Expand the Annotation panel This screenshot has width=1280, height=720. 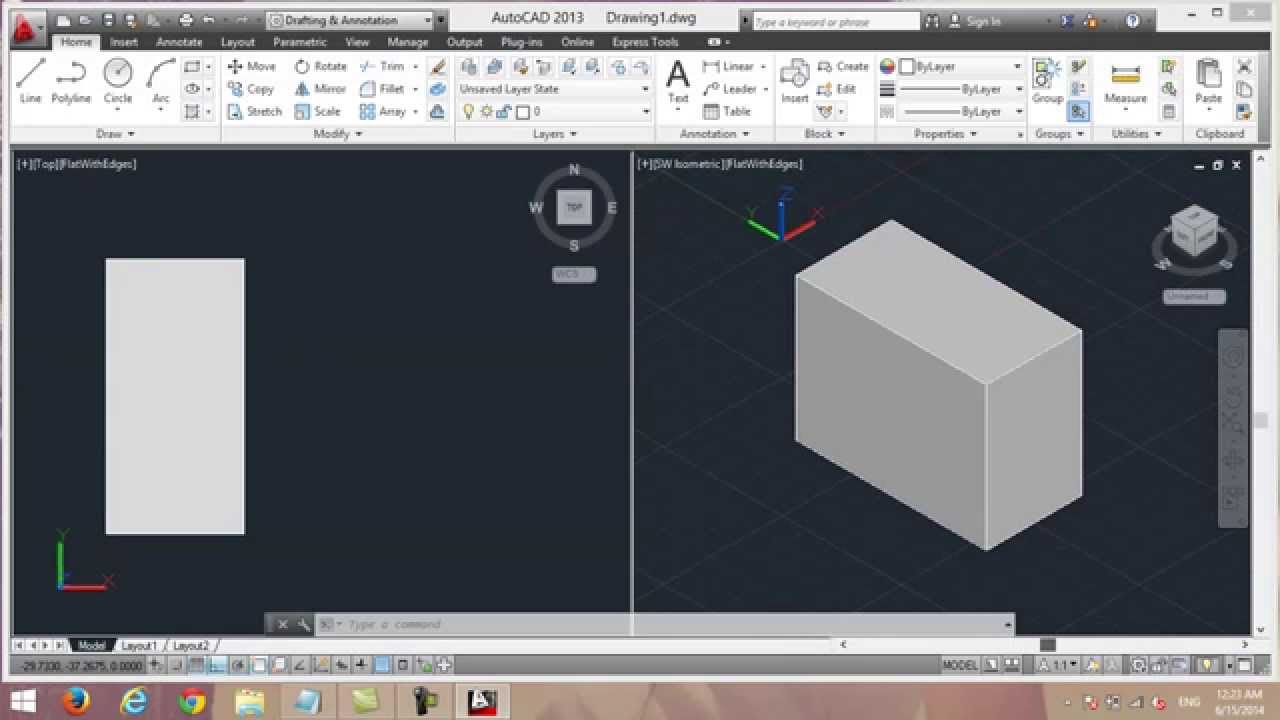714,134
